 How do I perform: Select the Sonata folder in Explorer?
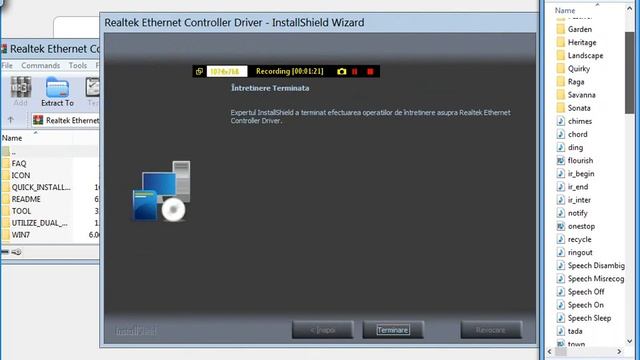tap(579, 108)
